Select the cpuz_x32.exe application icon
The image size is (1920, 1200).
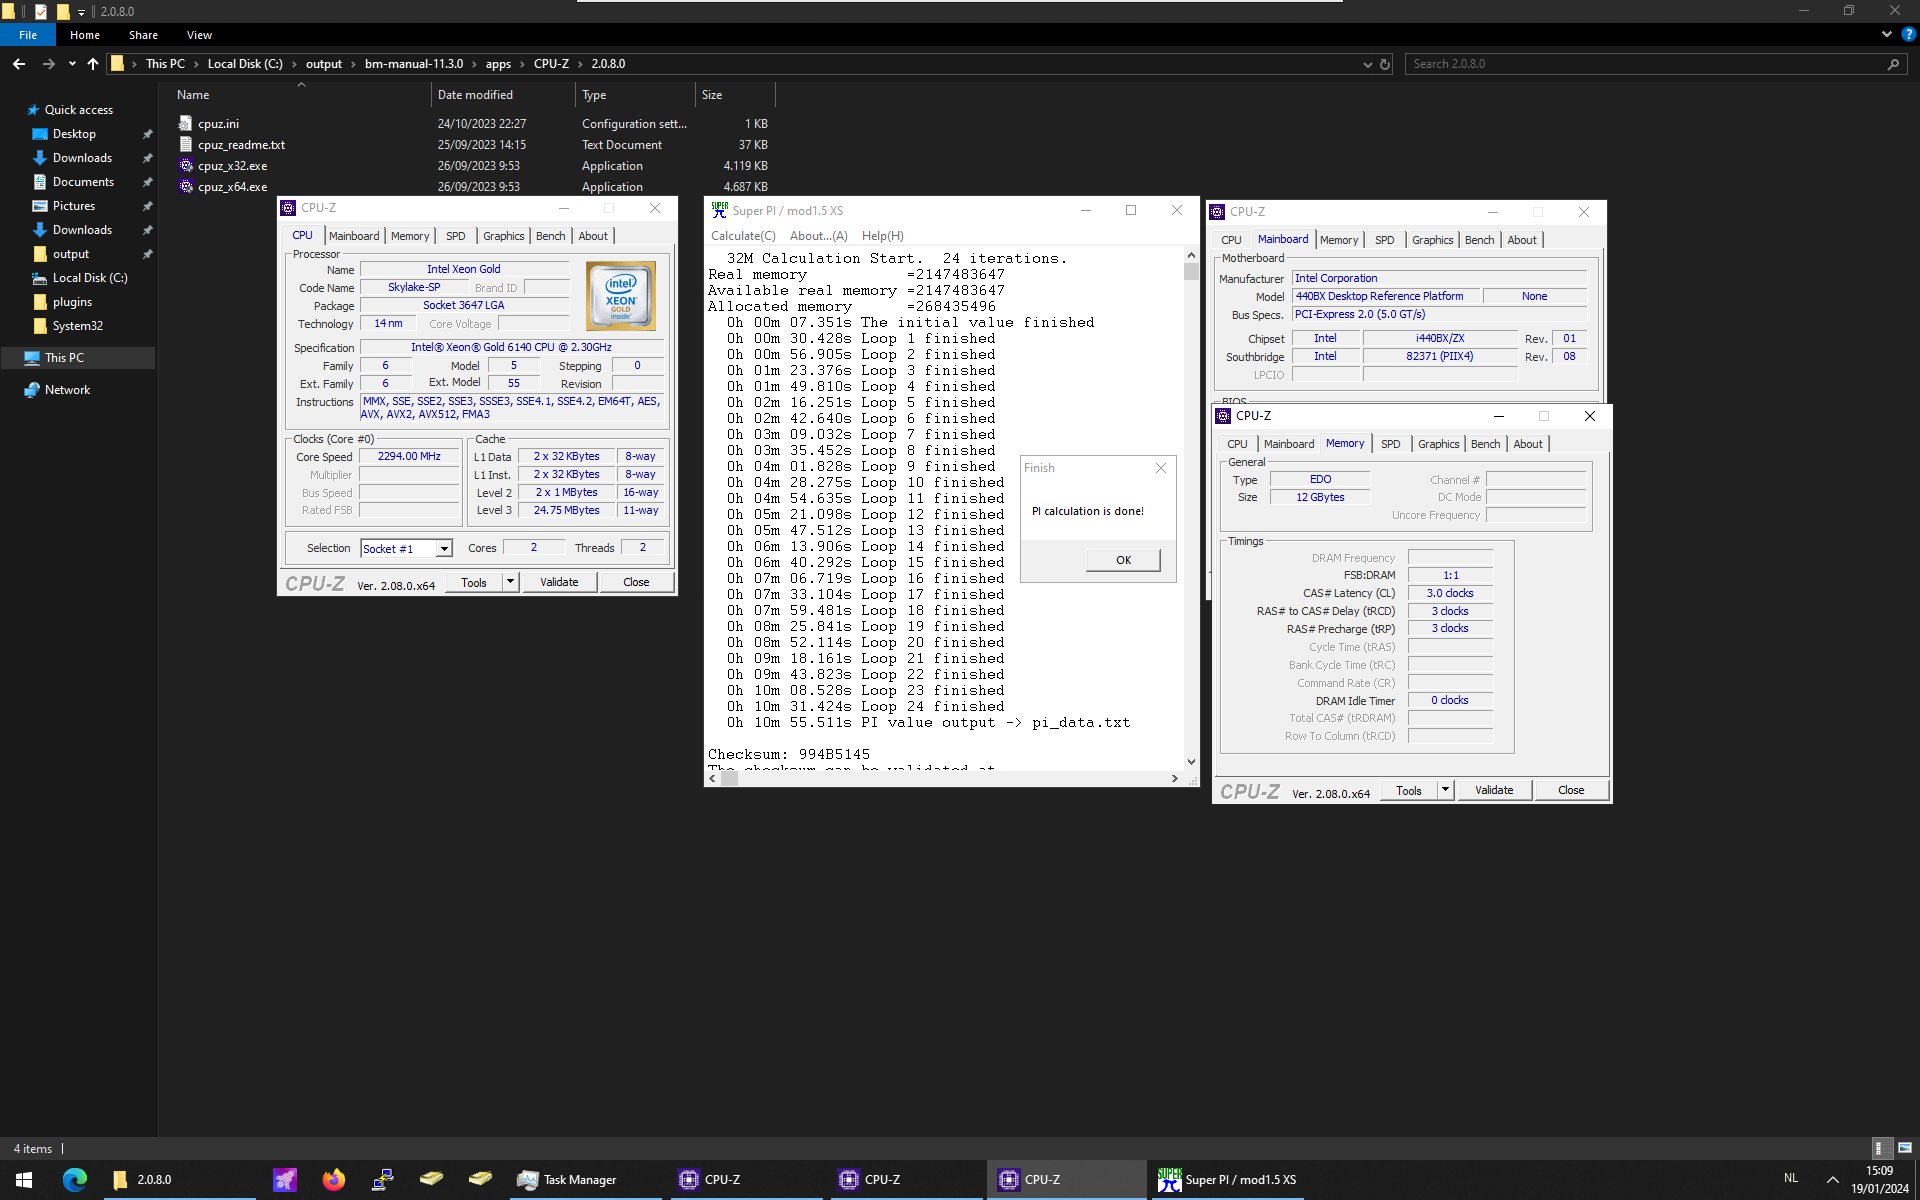click(185, 165)
